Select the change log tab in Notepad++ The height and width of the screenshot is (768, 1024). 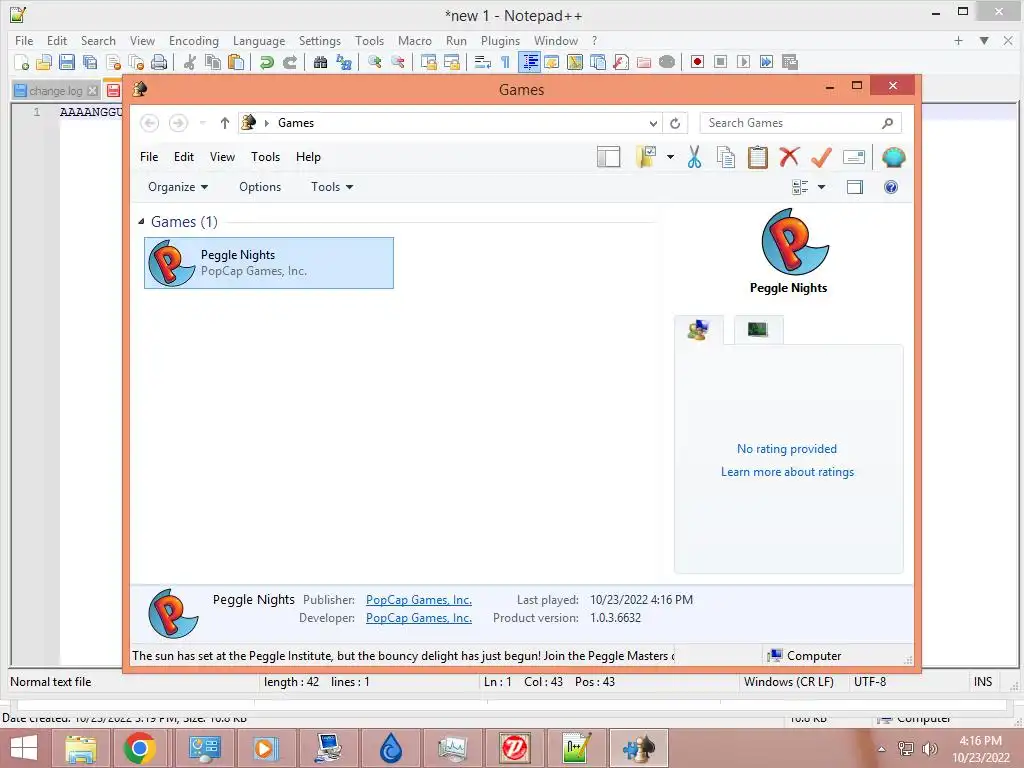click(56, 91)
